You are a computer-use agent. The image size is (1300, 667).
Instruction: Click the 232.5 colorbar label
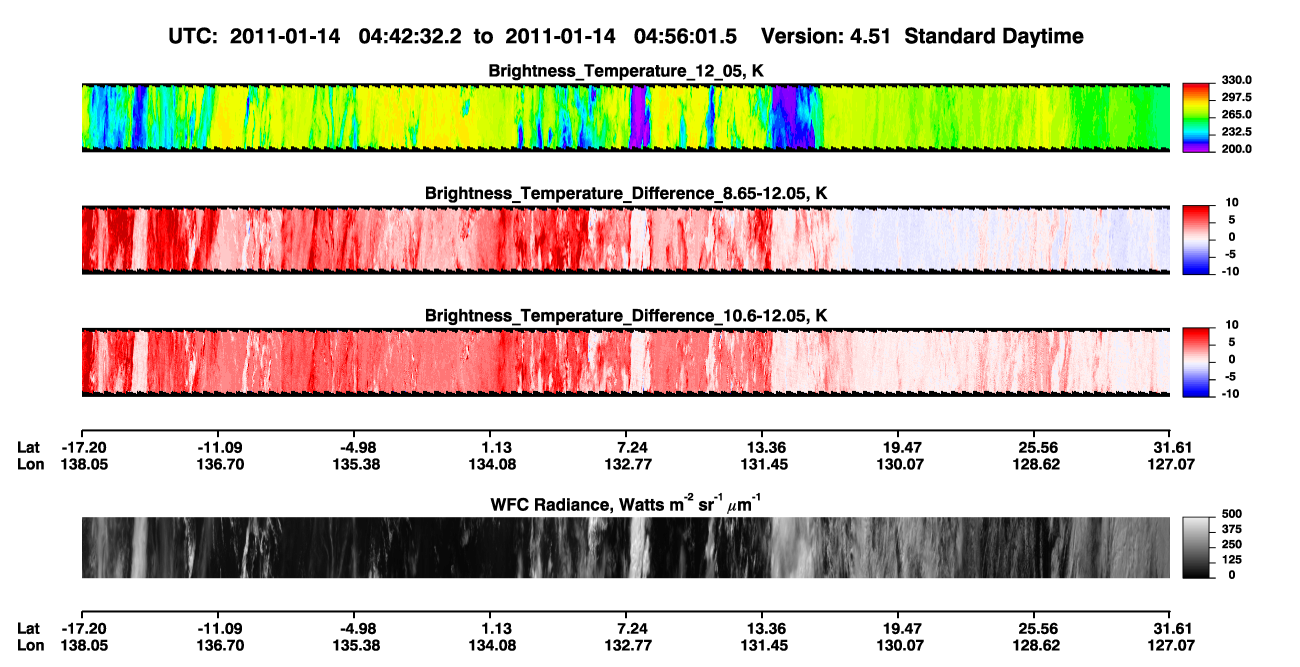click(1237, 132)
